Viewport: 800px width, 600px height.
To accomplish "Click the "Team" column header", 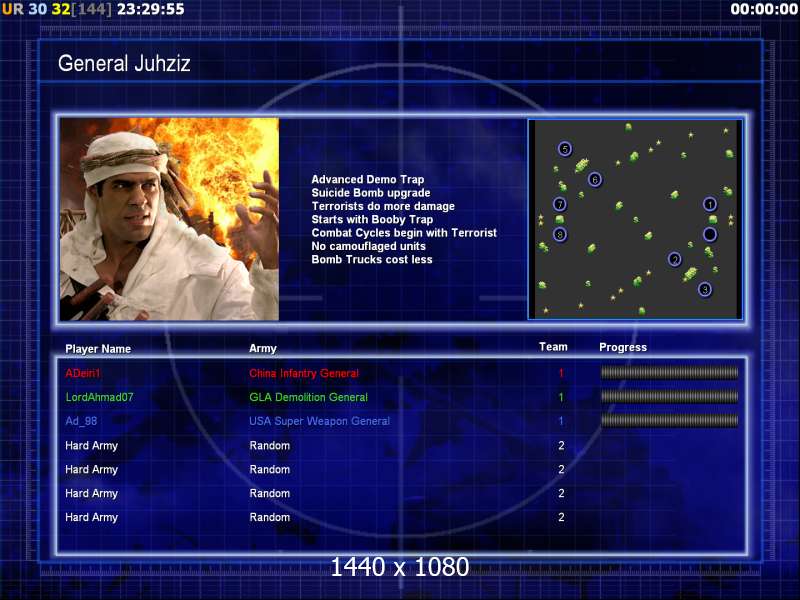I will coord(553,347).
